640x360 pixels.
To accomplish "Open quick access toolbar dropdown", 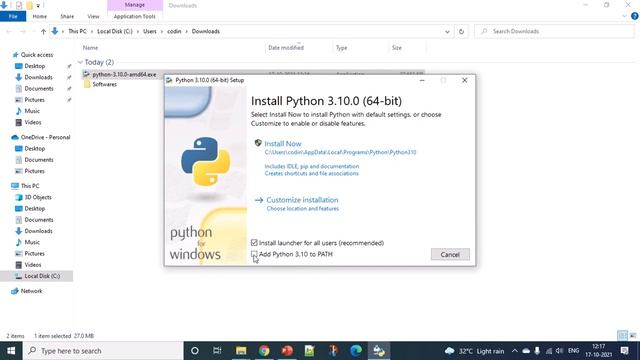I will (x=38, y=5).
